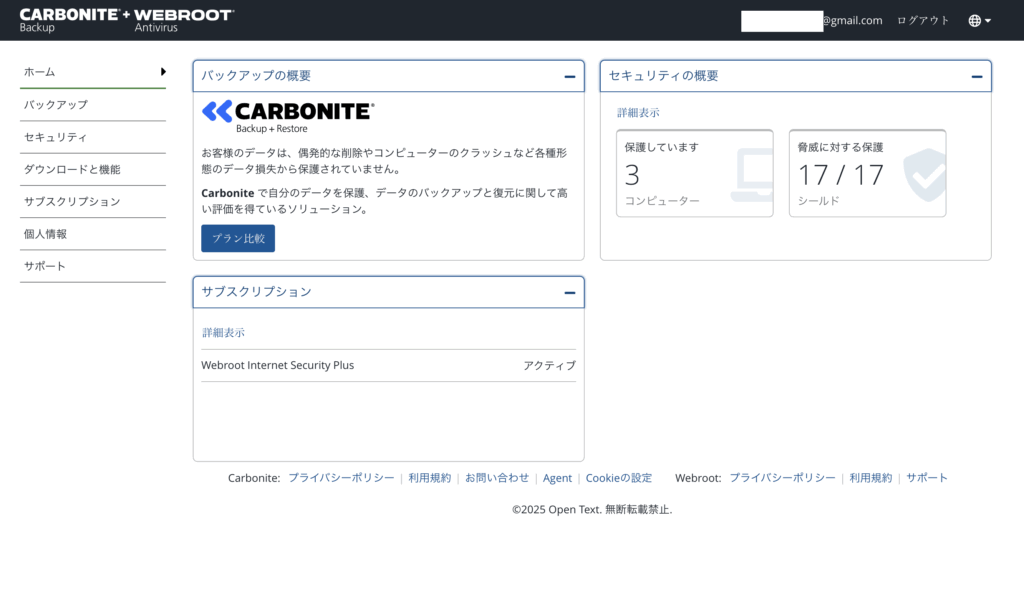Open 詳細表示 link in subscription panel
This screenshot has height=592, width=1024.
click(x=223, y=332)
